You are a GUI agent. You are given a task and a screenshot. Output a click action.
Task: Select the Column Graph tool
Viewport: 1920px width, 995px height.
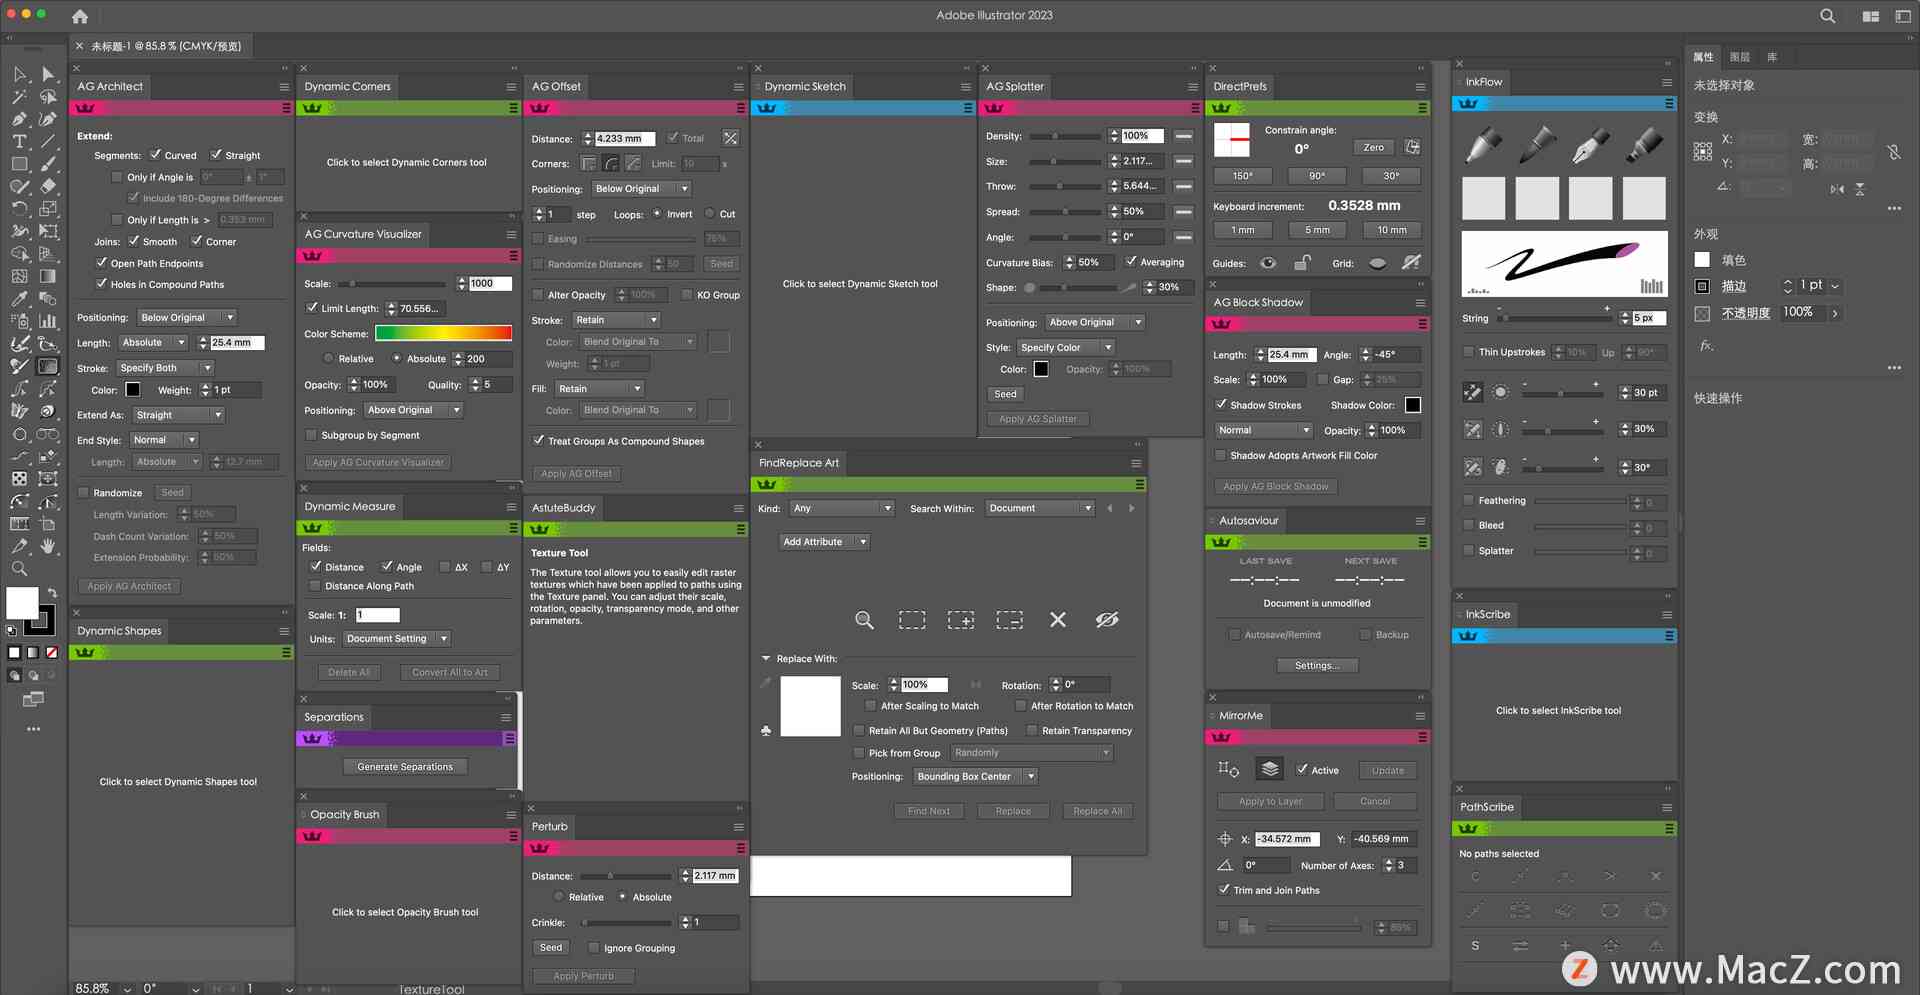[x=48, y=321]
